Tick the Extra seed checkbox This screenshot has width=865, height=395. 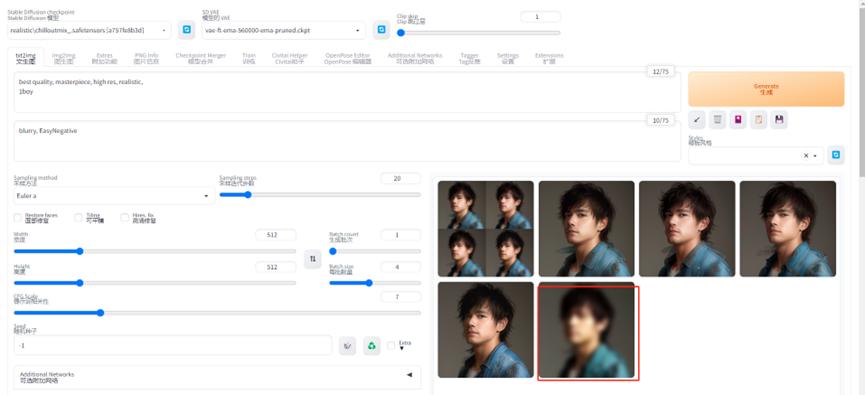[x=391, y=345]
